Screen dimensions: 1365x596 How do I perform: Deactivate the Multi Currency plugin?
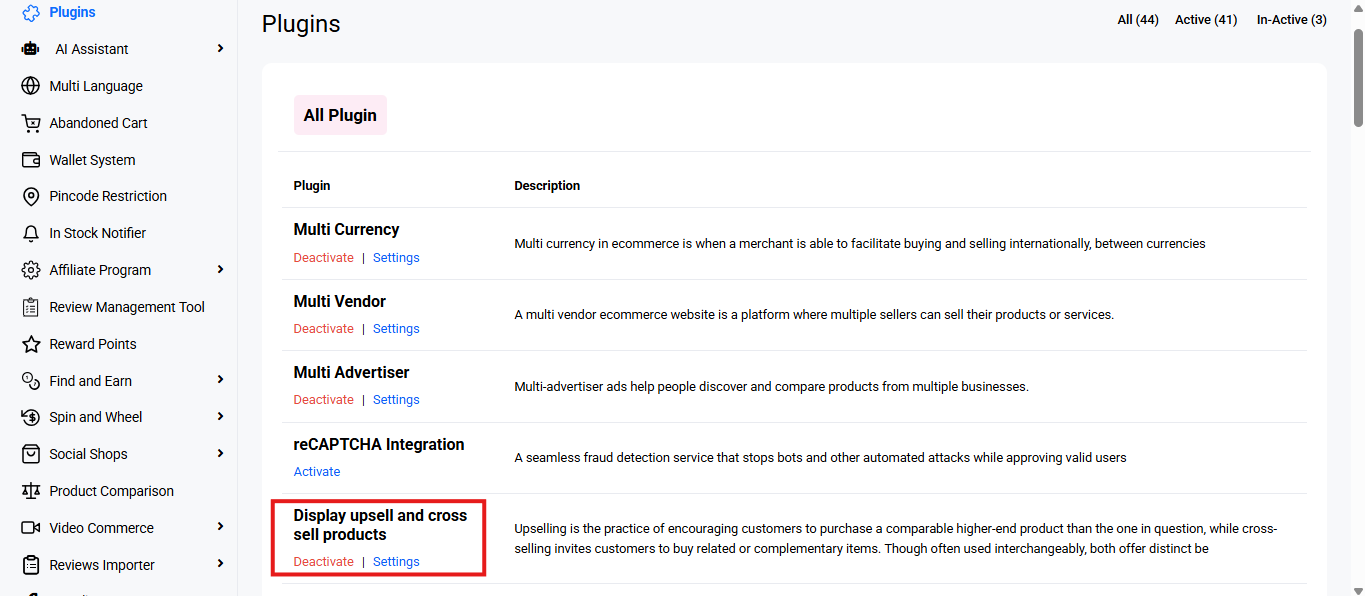[x=323, y=258]
